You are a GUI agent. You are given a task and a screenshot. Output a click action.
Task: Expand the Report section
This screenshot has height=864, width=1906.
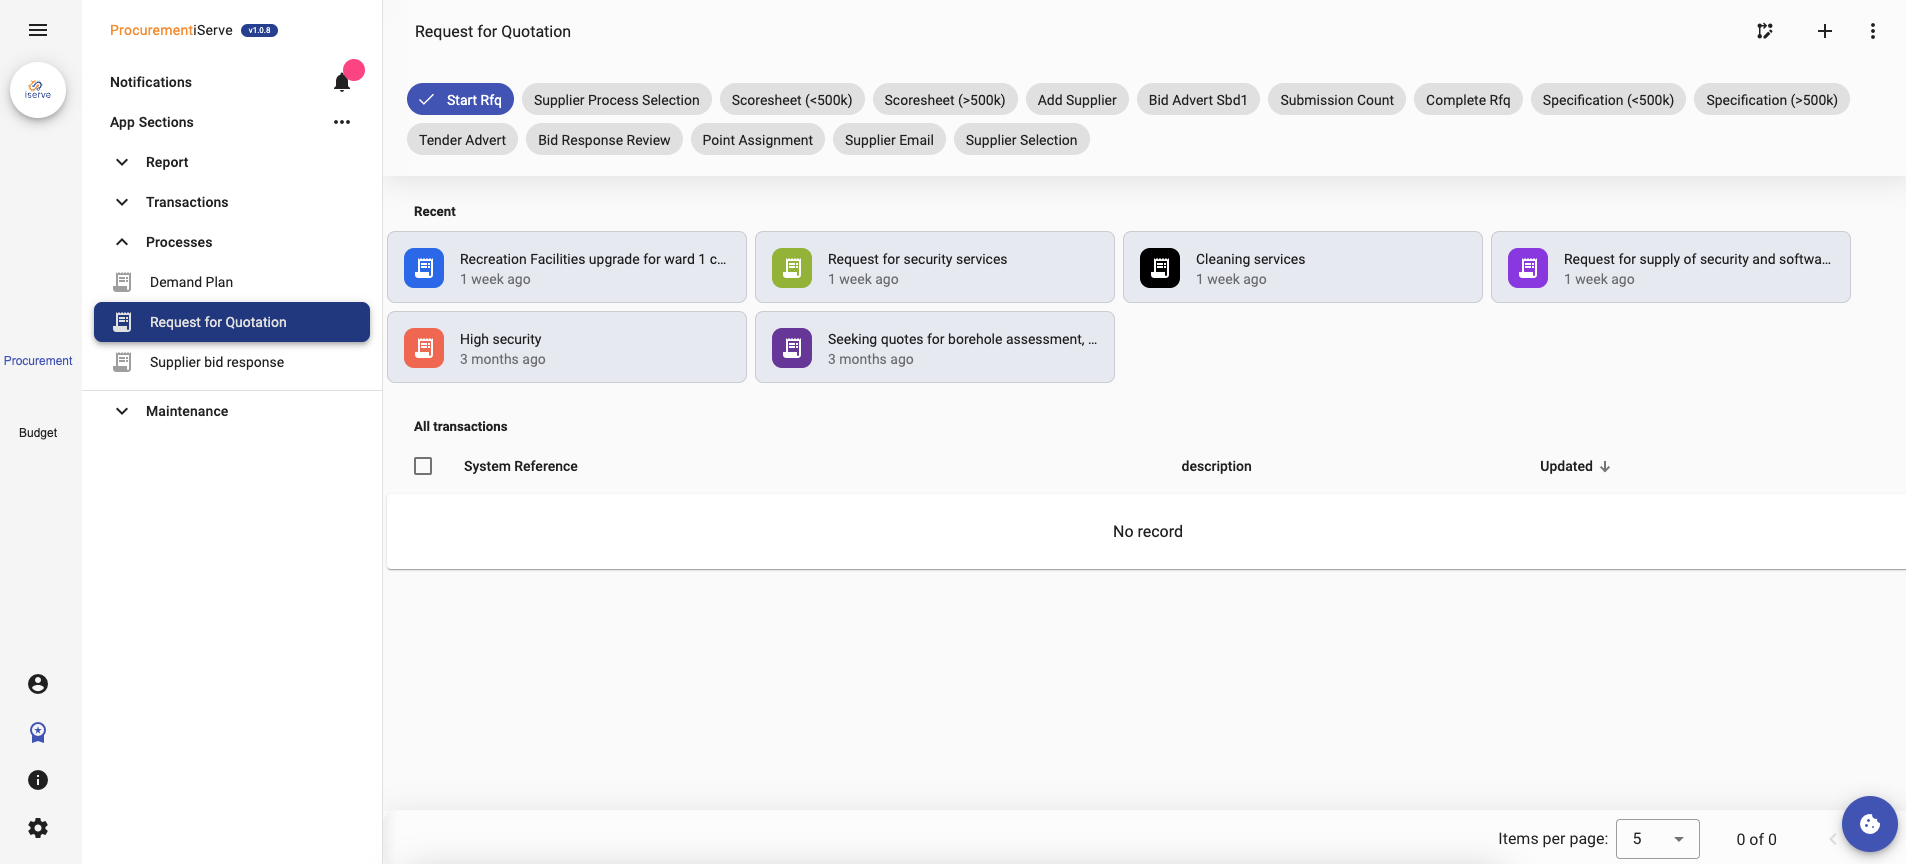click(x=166, y=162)
